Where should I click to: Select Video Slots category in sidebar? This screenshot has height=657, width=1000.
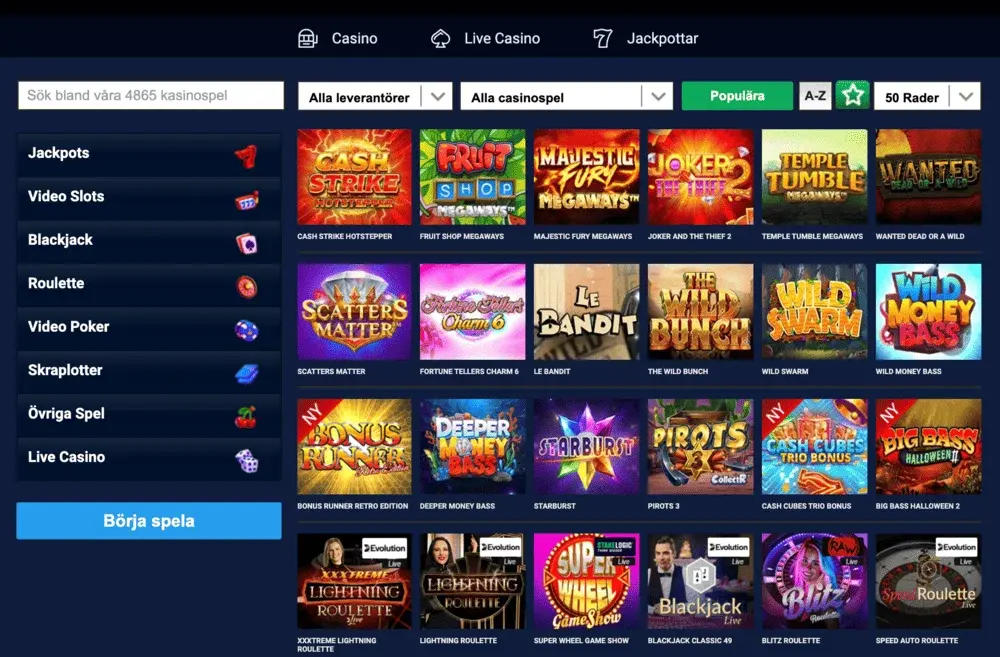[149, 197]
